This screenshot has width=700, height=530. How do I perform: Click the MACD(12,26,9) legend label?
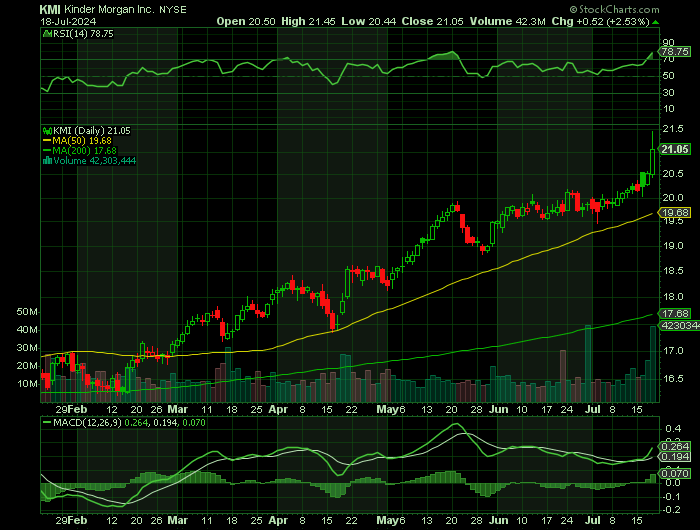(x=87, y=422)
